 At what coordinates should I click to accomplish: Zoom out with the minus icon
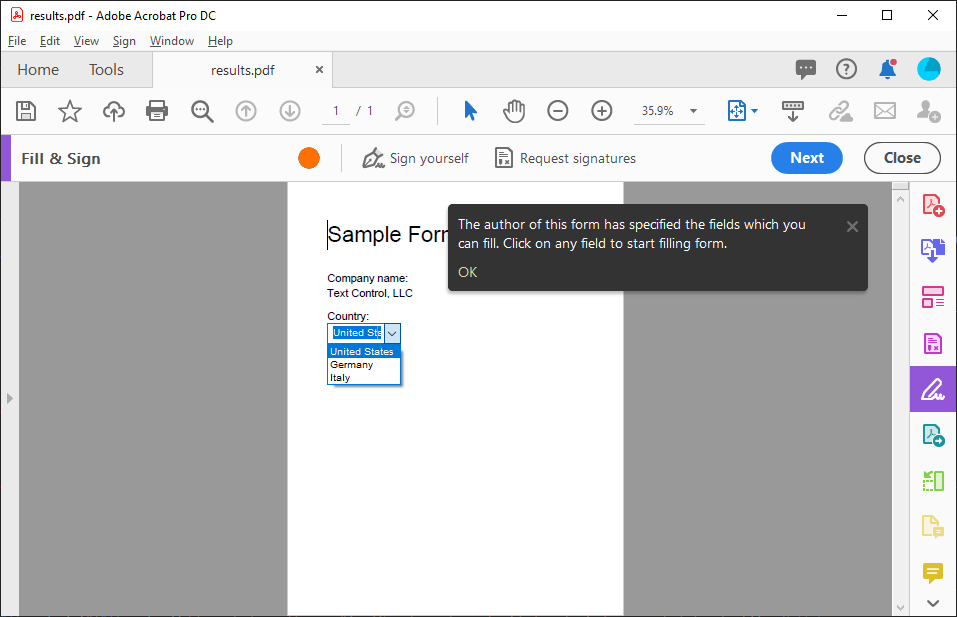(x=557, y=111)
